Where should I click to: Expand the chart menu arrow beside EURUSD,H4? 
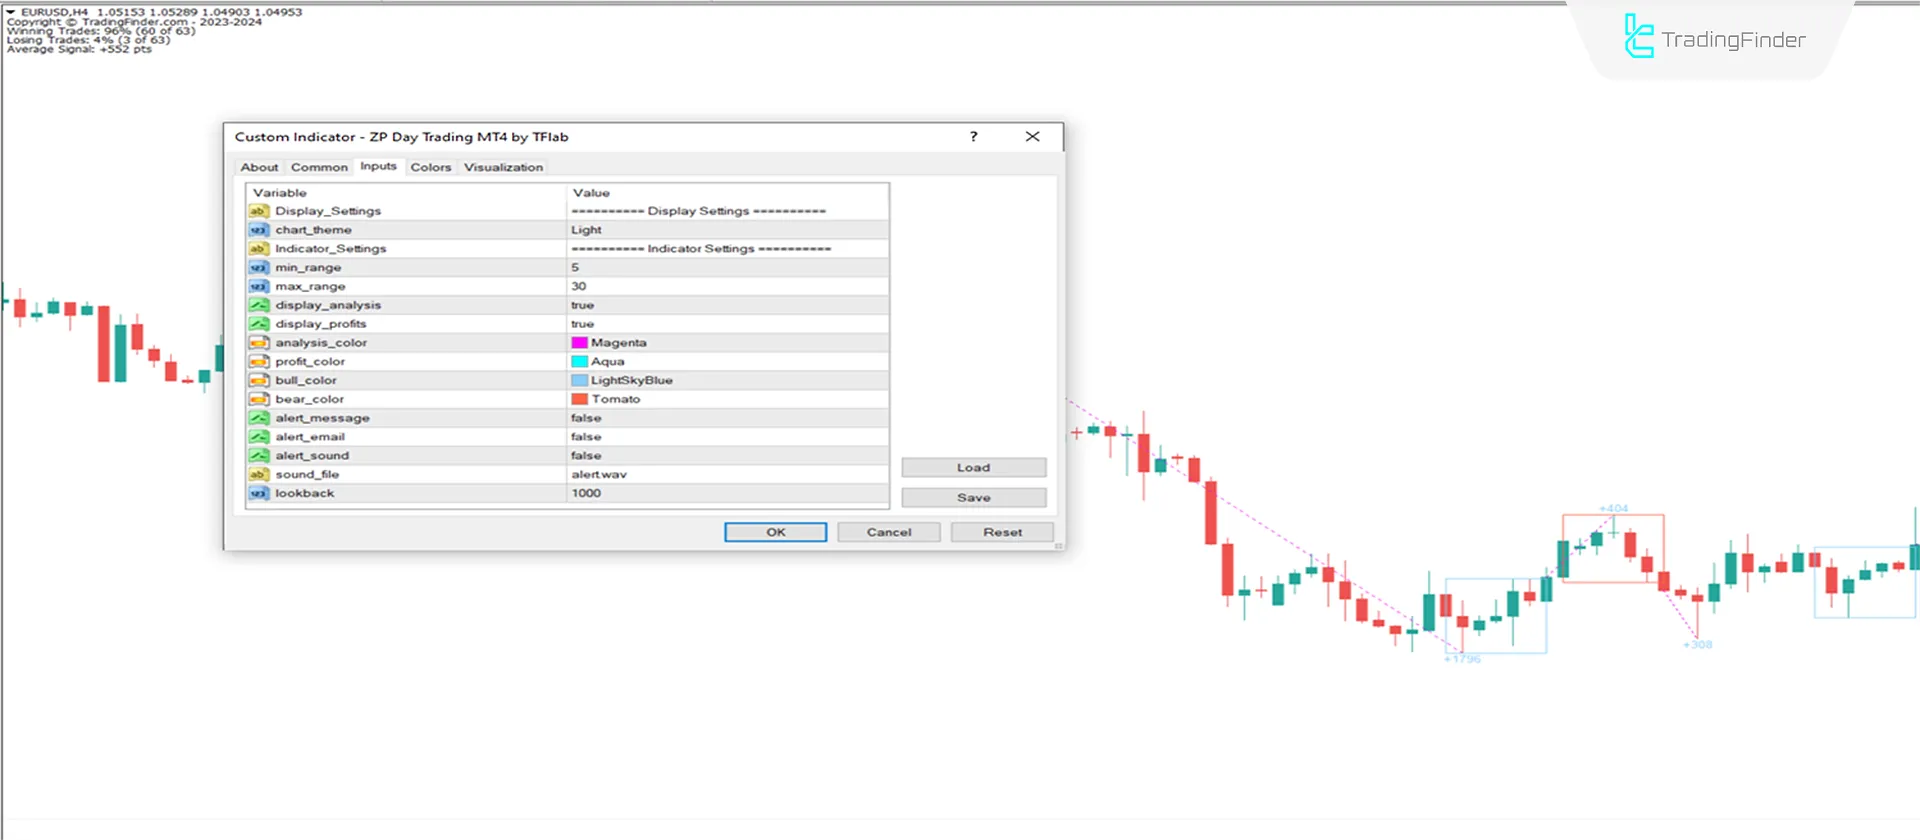(x=11, y=12)
